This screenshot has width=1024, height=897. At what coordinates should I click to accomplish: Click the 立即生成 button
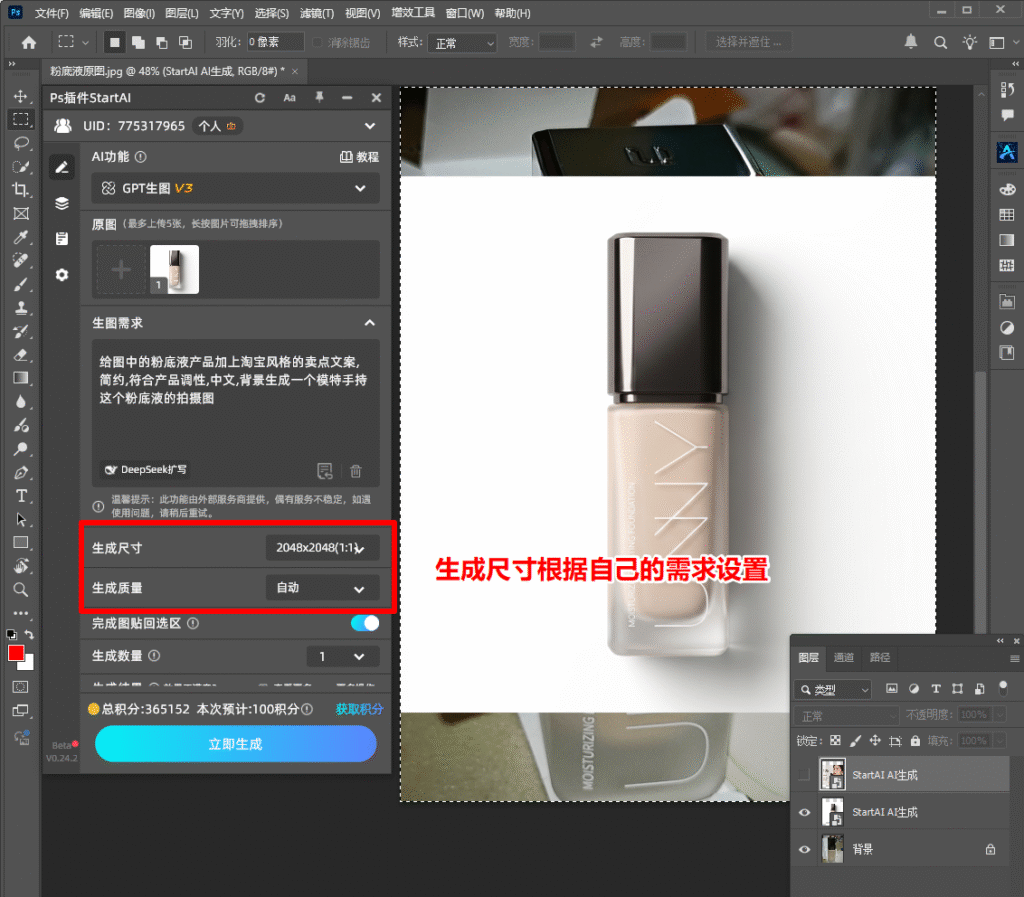[x=236, y=744]
